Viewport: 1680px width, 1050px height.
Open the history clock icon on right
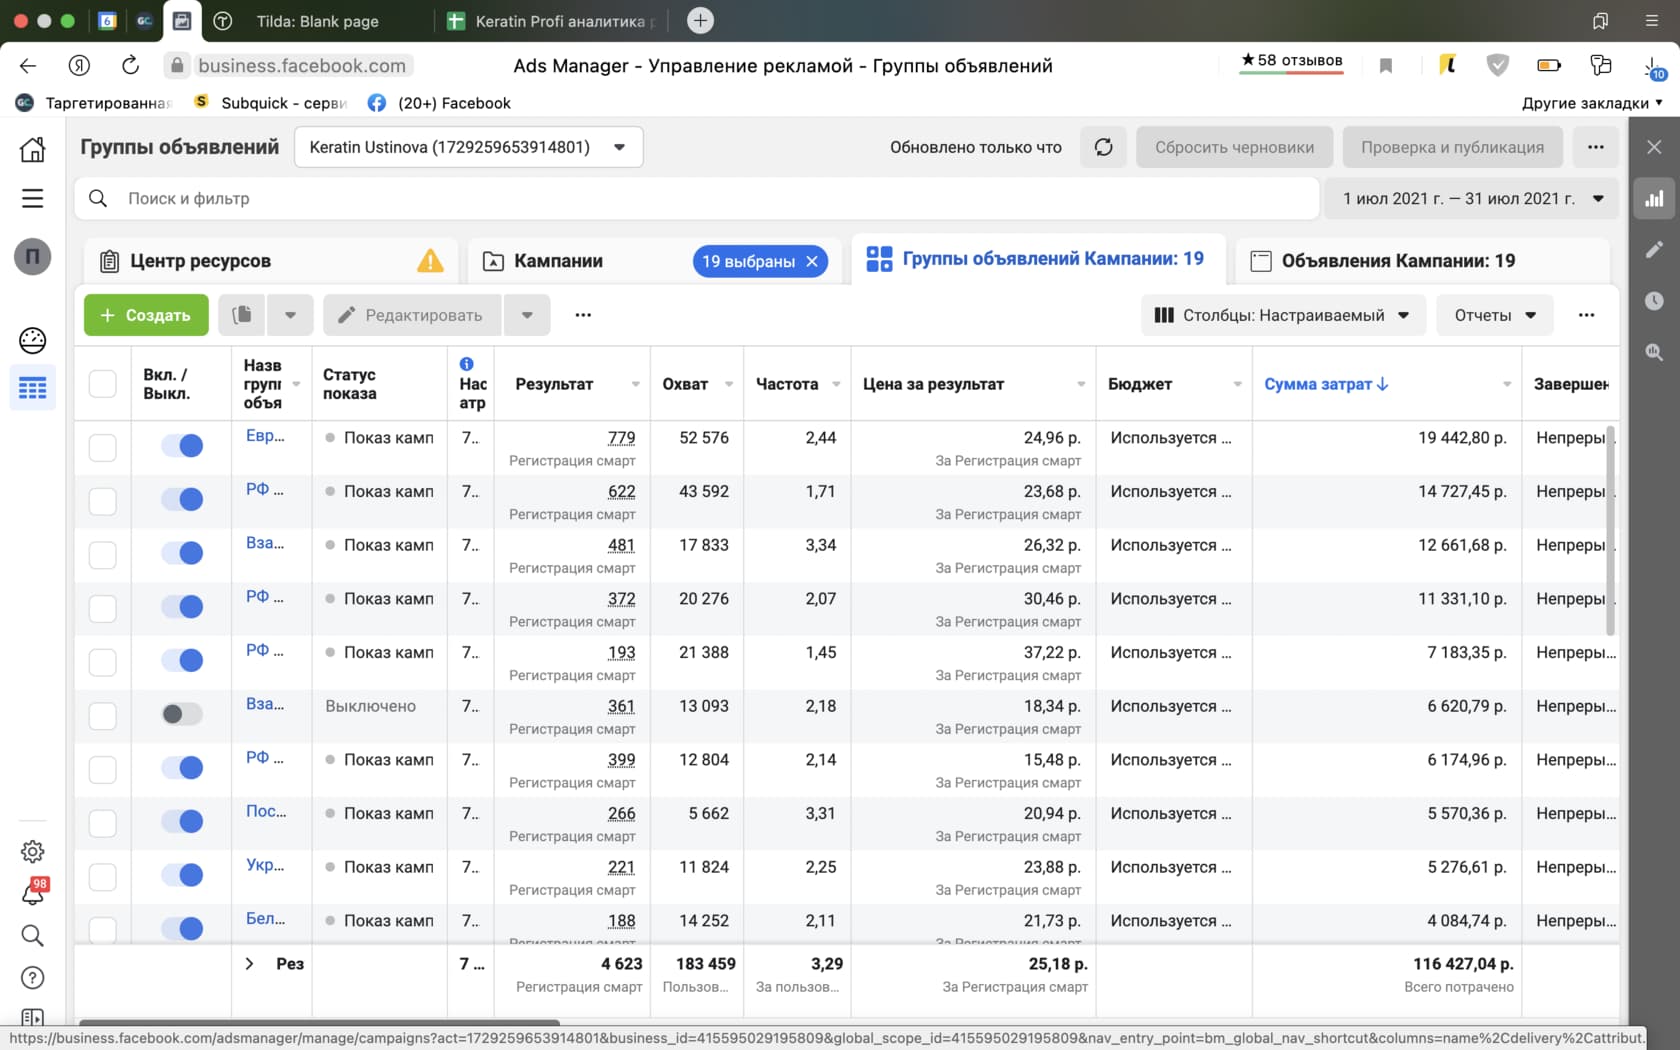click(x=1654, y=301)
